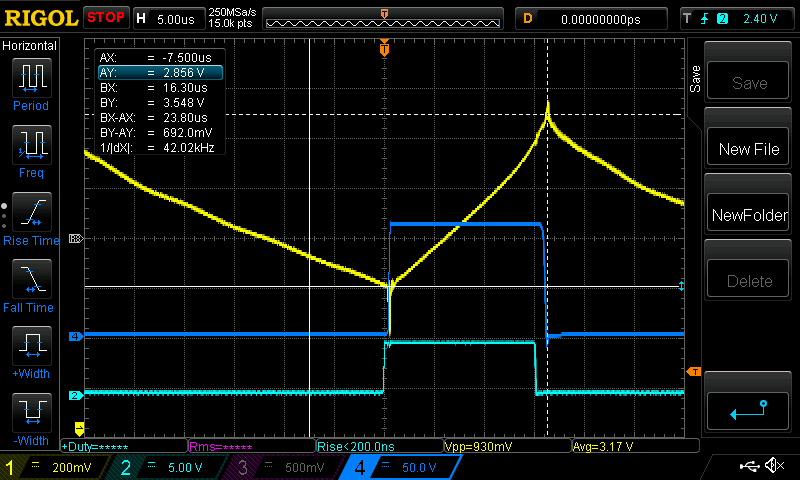800x480 pixels.
Task: Open the Horizontal measurement menu header
Action: (30, 46)
